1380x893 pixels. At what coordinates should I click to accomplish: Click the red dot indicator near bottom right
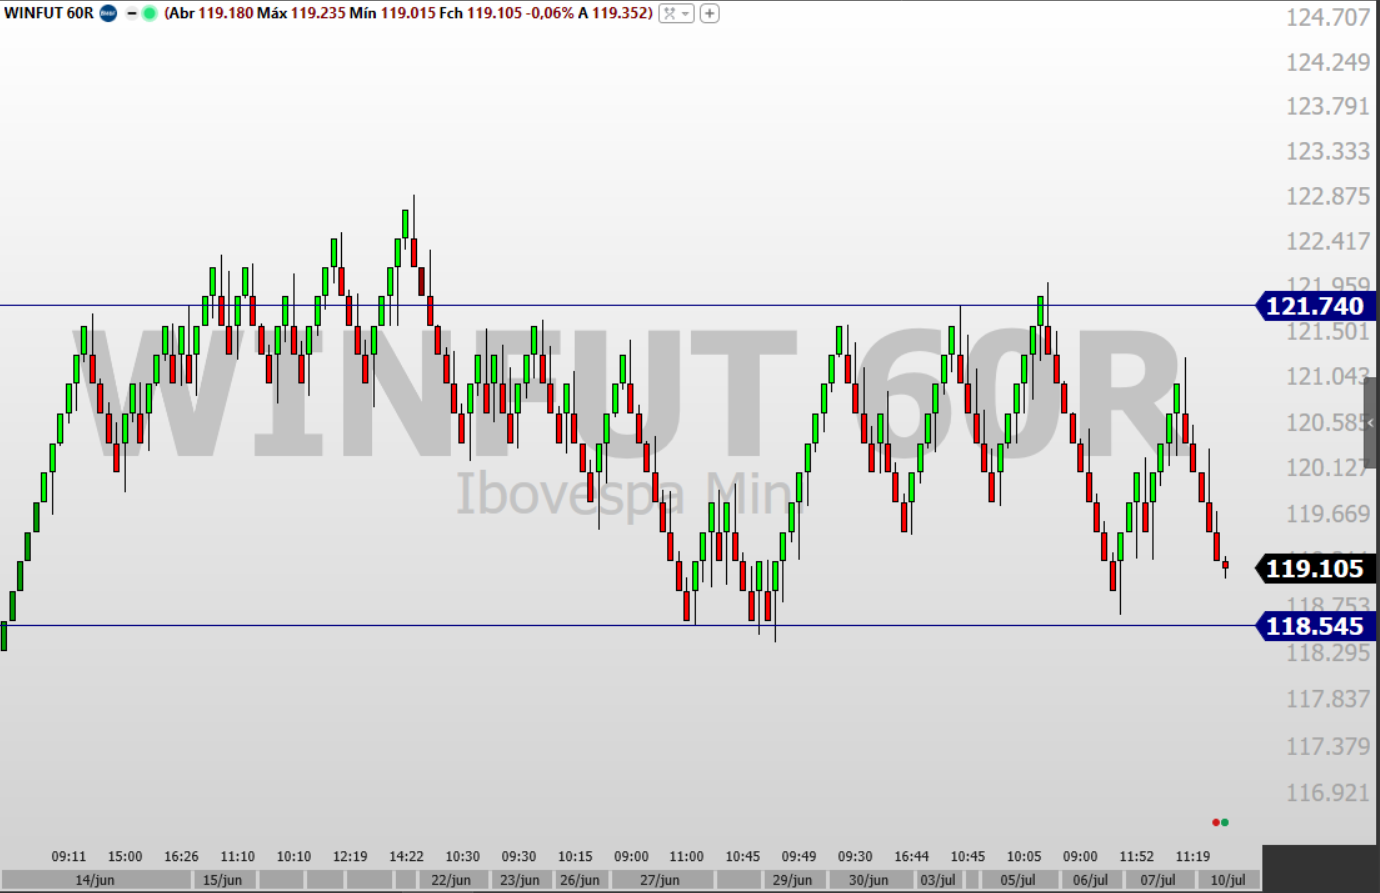[x=1215, y=822]
